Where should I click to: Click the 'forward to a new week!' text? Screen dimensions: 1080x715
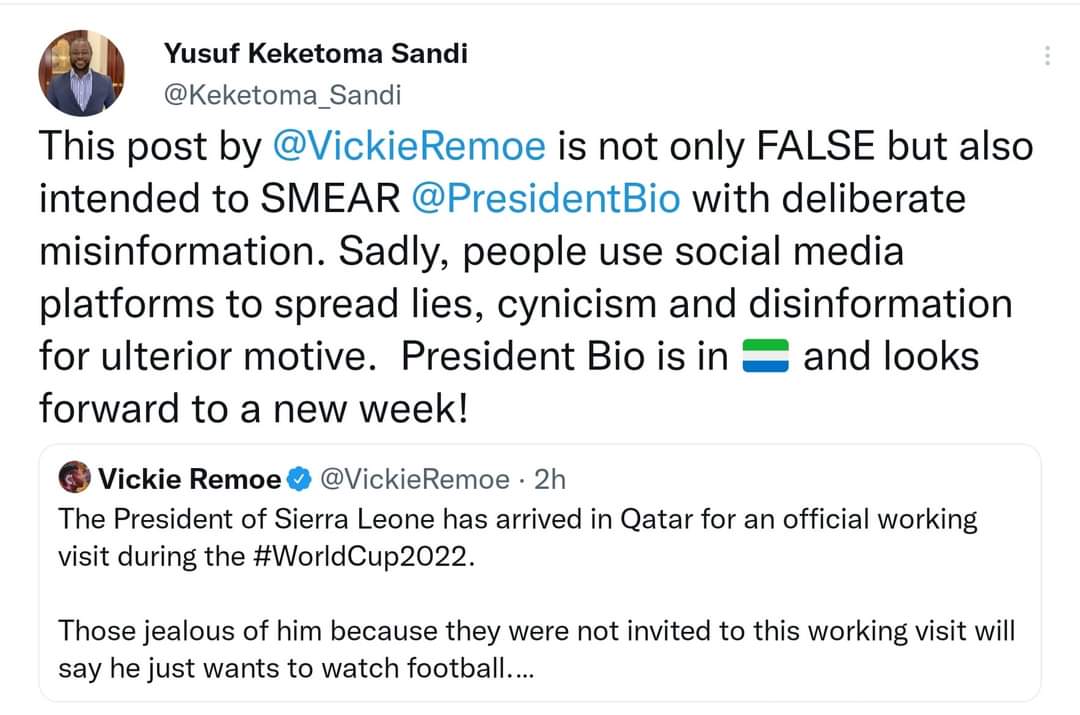coord(253,408)
